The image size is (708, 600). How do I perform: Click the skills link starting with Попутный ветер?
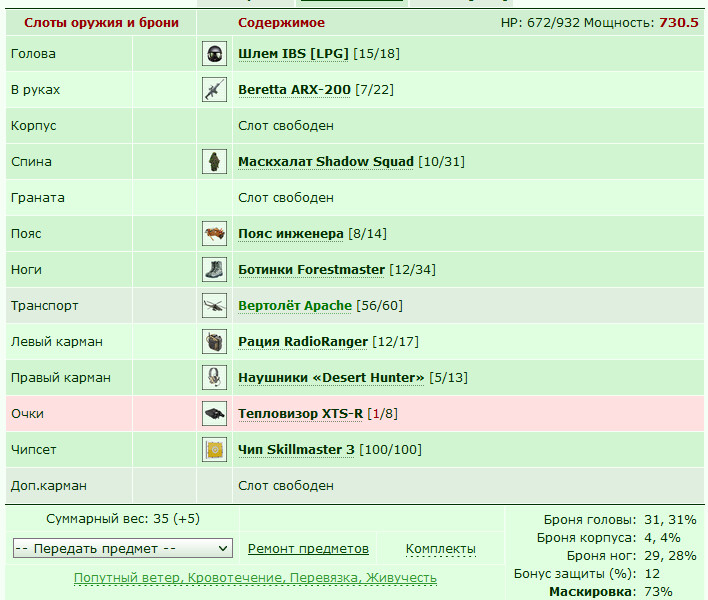pyautogui.click(x=255, y=578)
